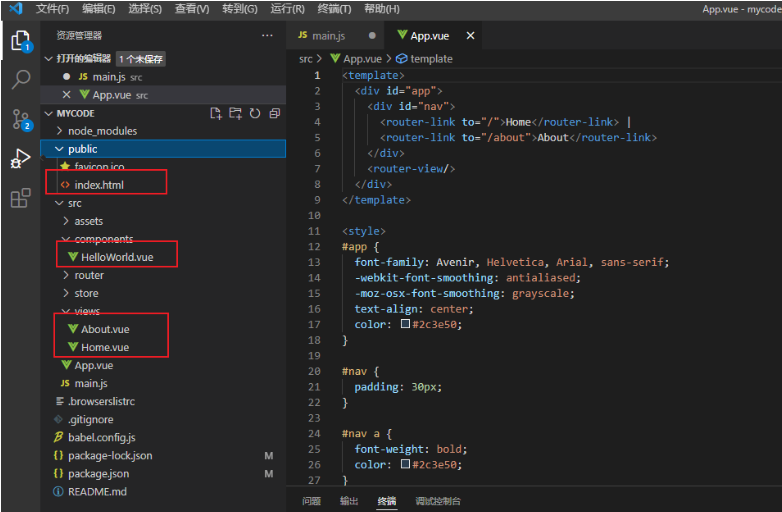This screenshot has height=512, width=782.
Task: Click line number 10 in gutter
Action: tap(314, 215)
